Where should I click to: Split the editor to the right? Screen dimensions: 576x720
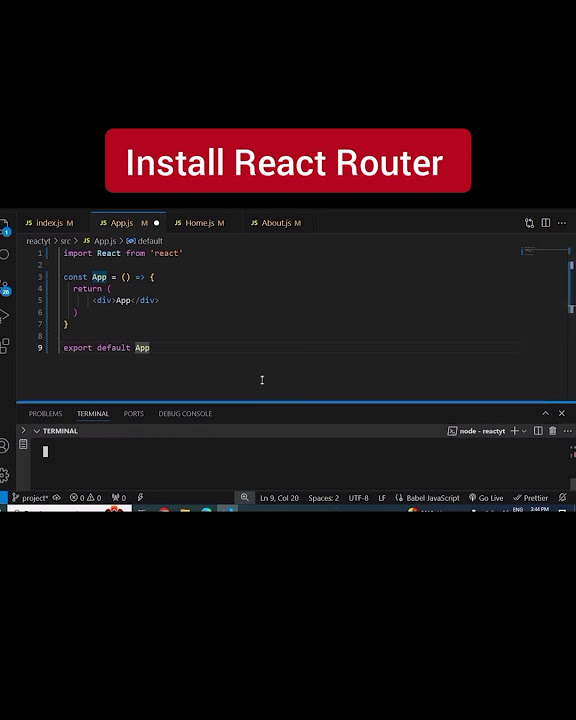(546, 223)
